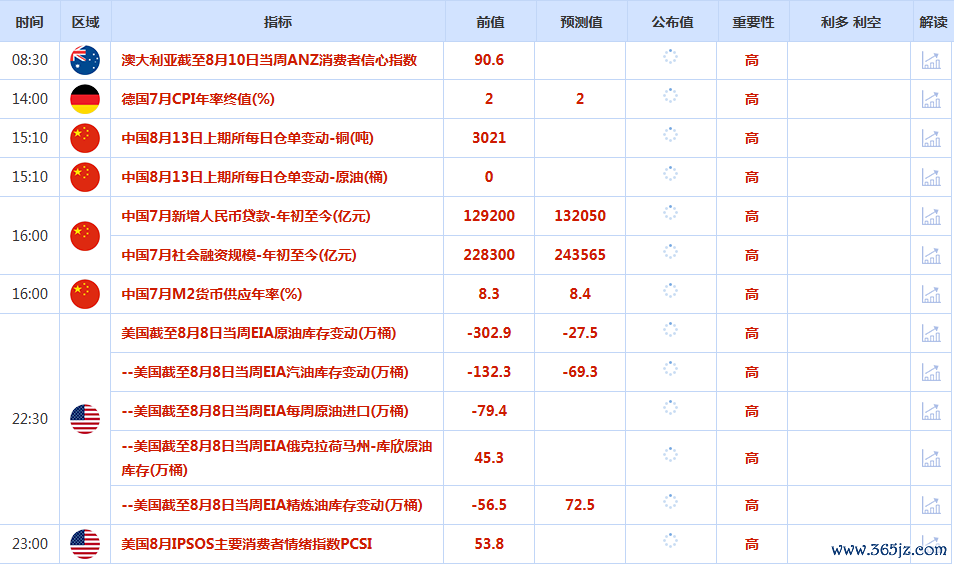Open analysis chart for 上期所仓单变动-铜 row
Screen dimensions: 954x565
pyautogui.click(x=931, y=138)
